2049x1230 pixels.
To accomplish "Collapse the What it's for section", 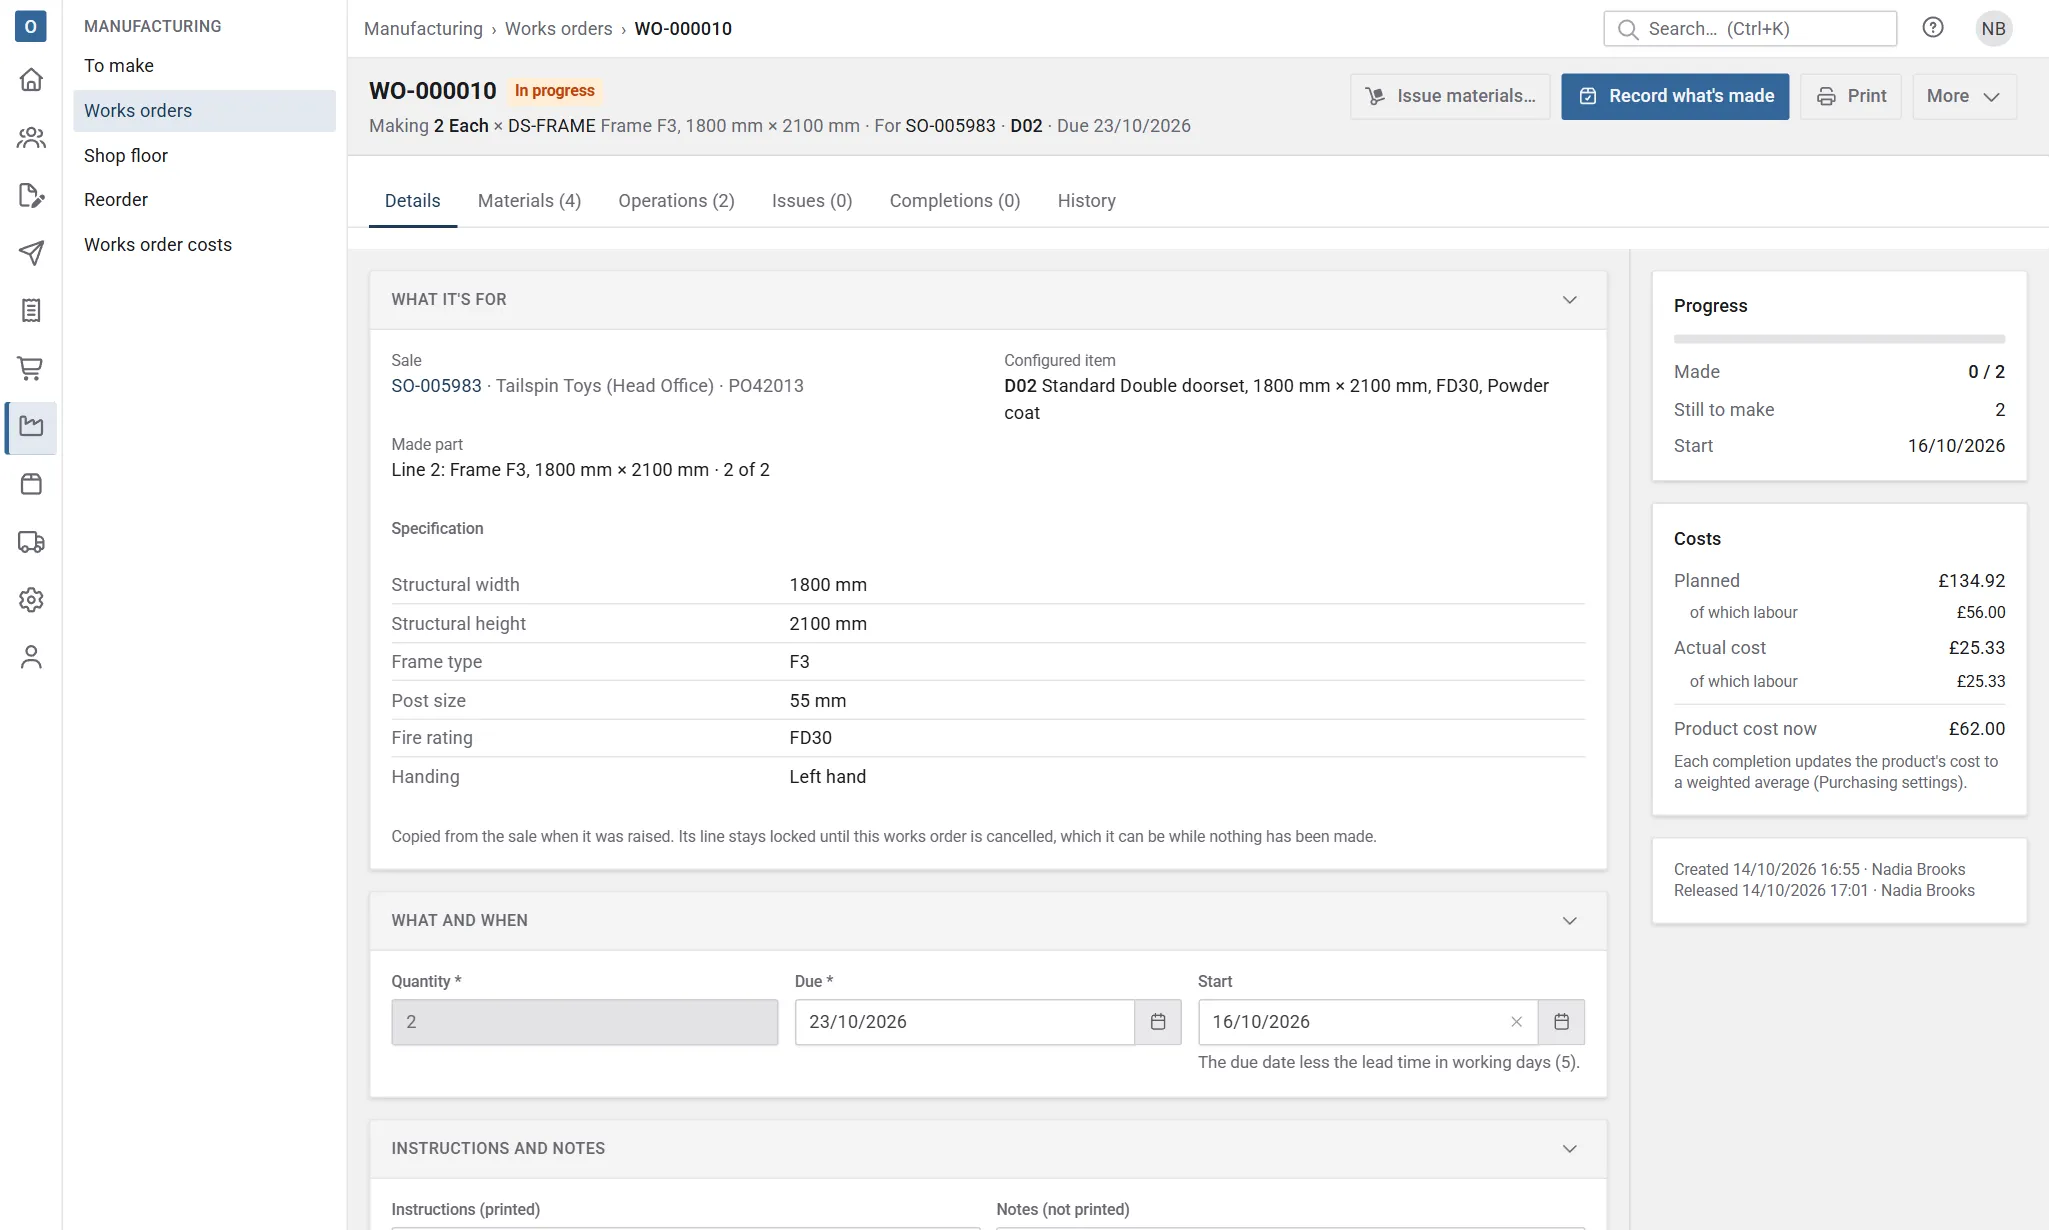I will tap(1569, 300).
